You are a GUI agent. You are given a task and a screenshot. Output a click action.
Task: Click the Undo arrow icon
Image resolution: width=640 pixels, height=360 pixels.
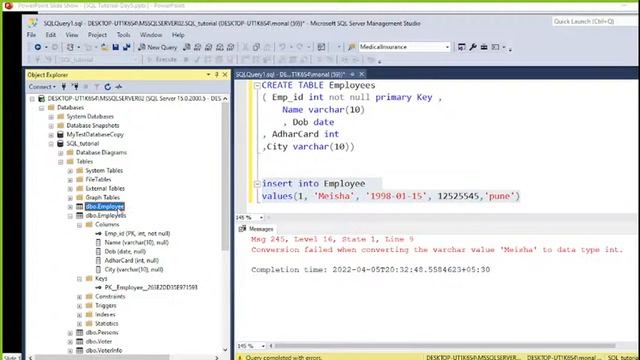282,47
